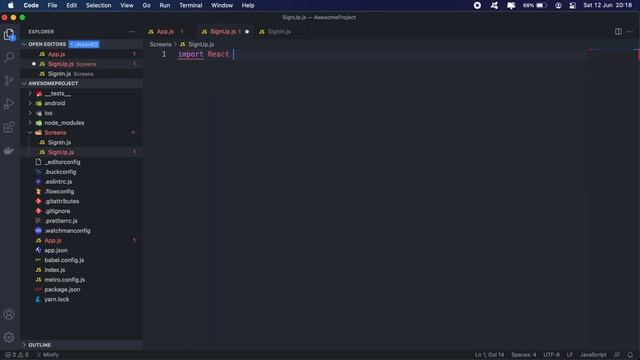The image size is (640, 360).
Task: Expand the ios folder
Action: (x=30, y=113)
